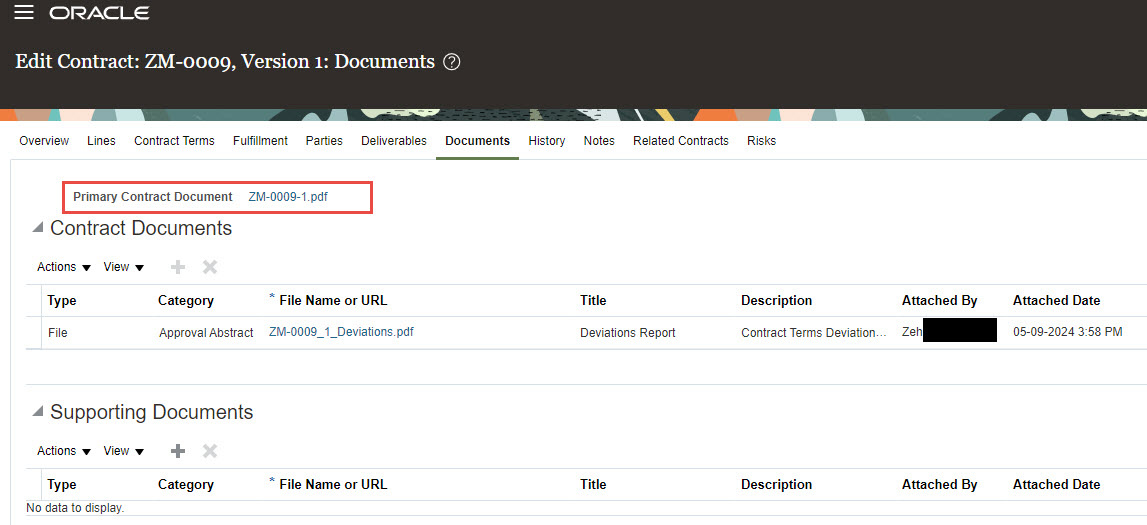Click the No data to display message
Screen dimensions: 1147x525
coord(75,507)
